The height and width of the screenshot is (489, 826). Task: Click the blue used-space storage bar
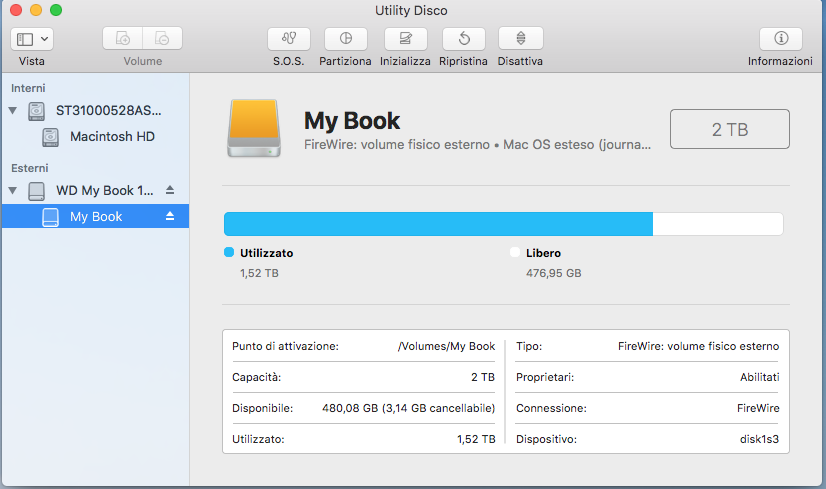pyautogui.click(x=438, y=224)
